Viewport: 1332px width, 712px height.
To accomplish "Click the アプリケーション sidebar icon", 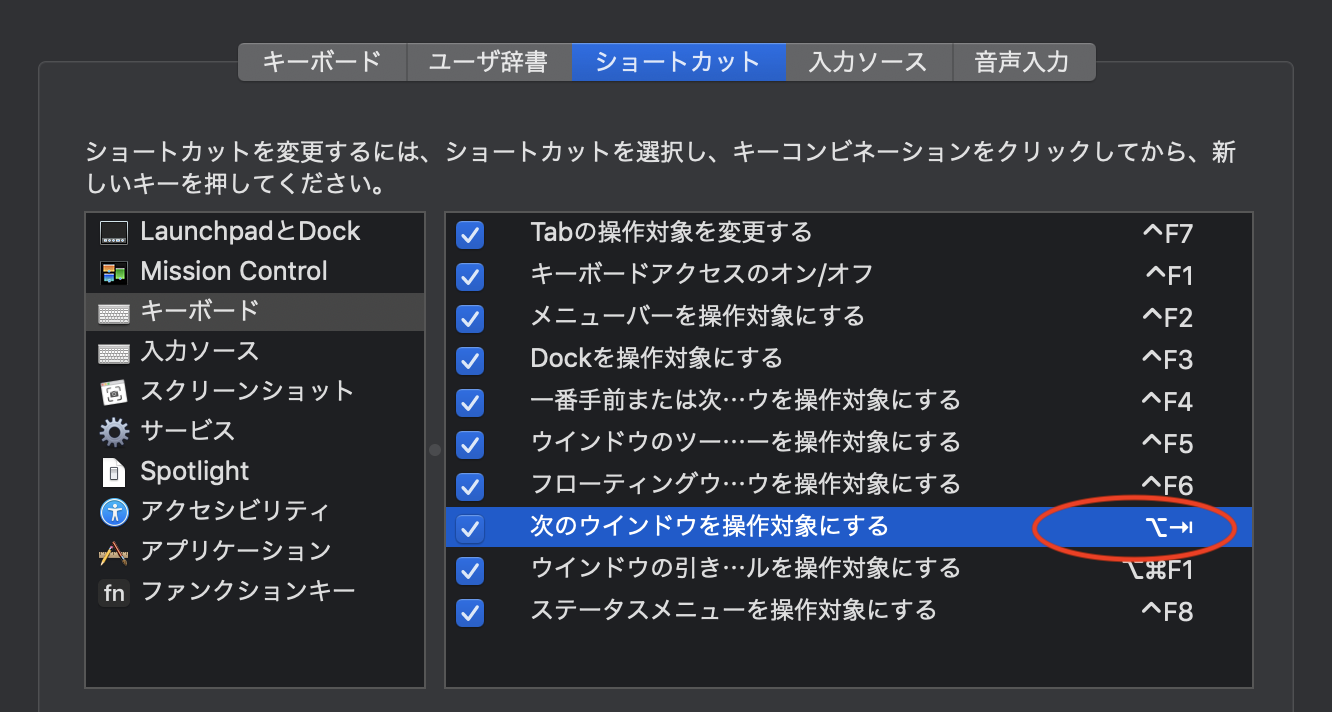I will pyautogui.click(x=113, y=551).
